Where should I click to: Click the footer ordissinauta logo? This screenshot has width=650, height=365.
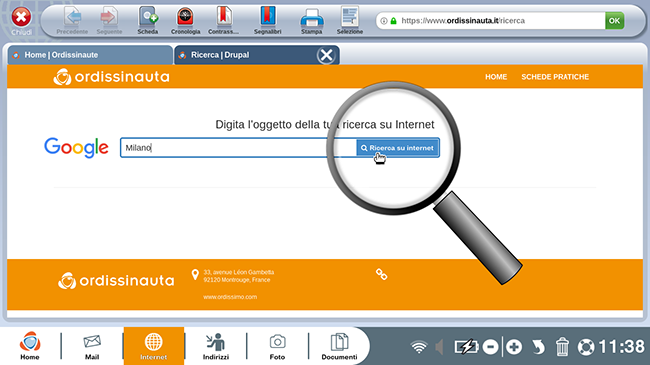pyautogui.click(x=116, y=280)
